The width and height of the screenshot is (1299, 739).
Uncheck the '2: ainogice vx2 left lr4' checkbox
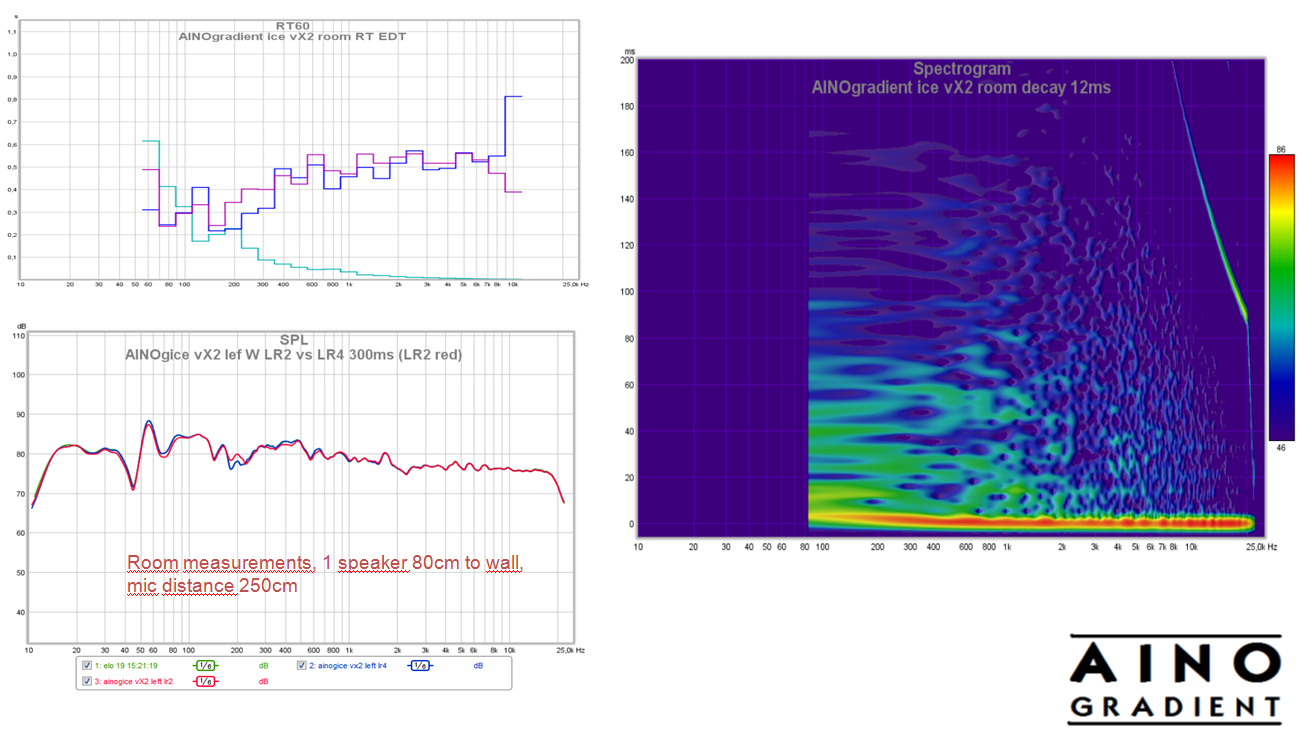pyautogui.click(x=302, y=666)
